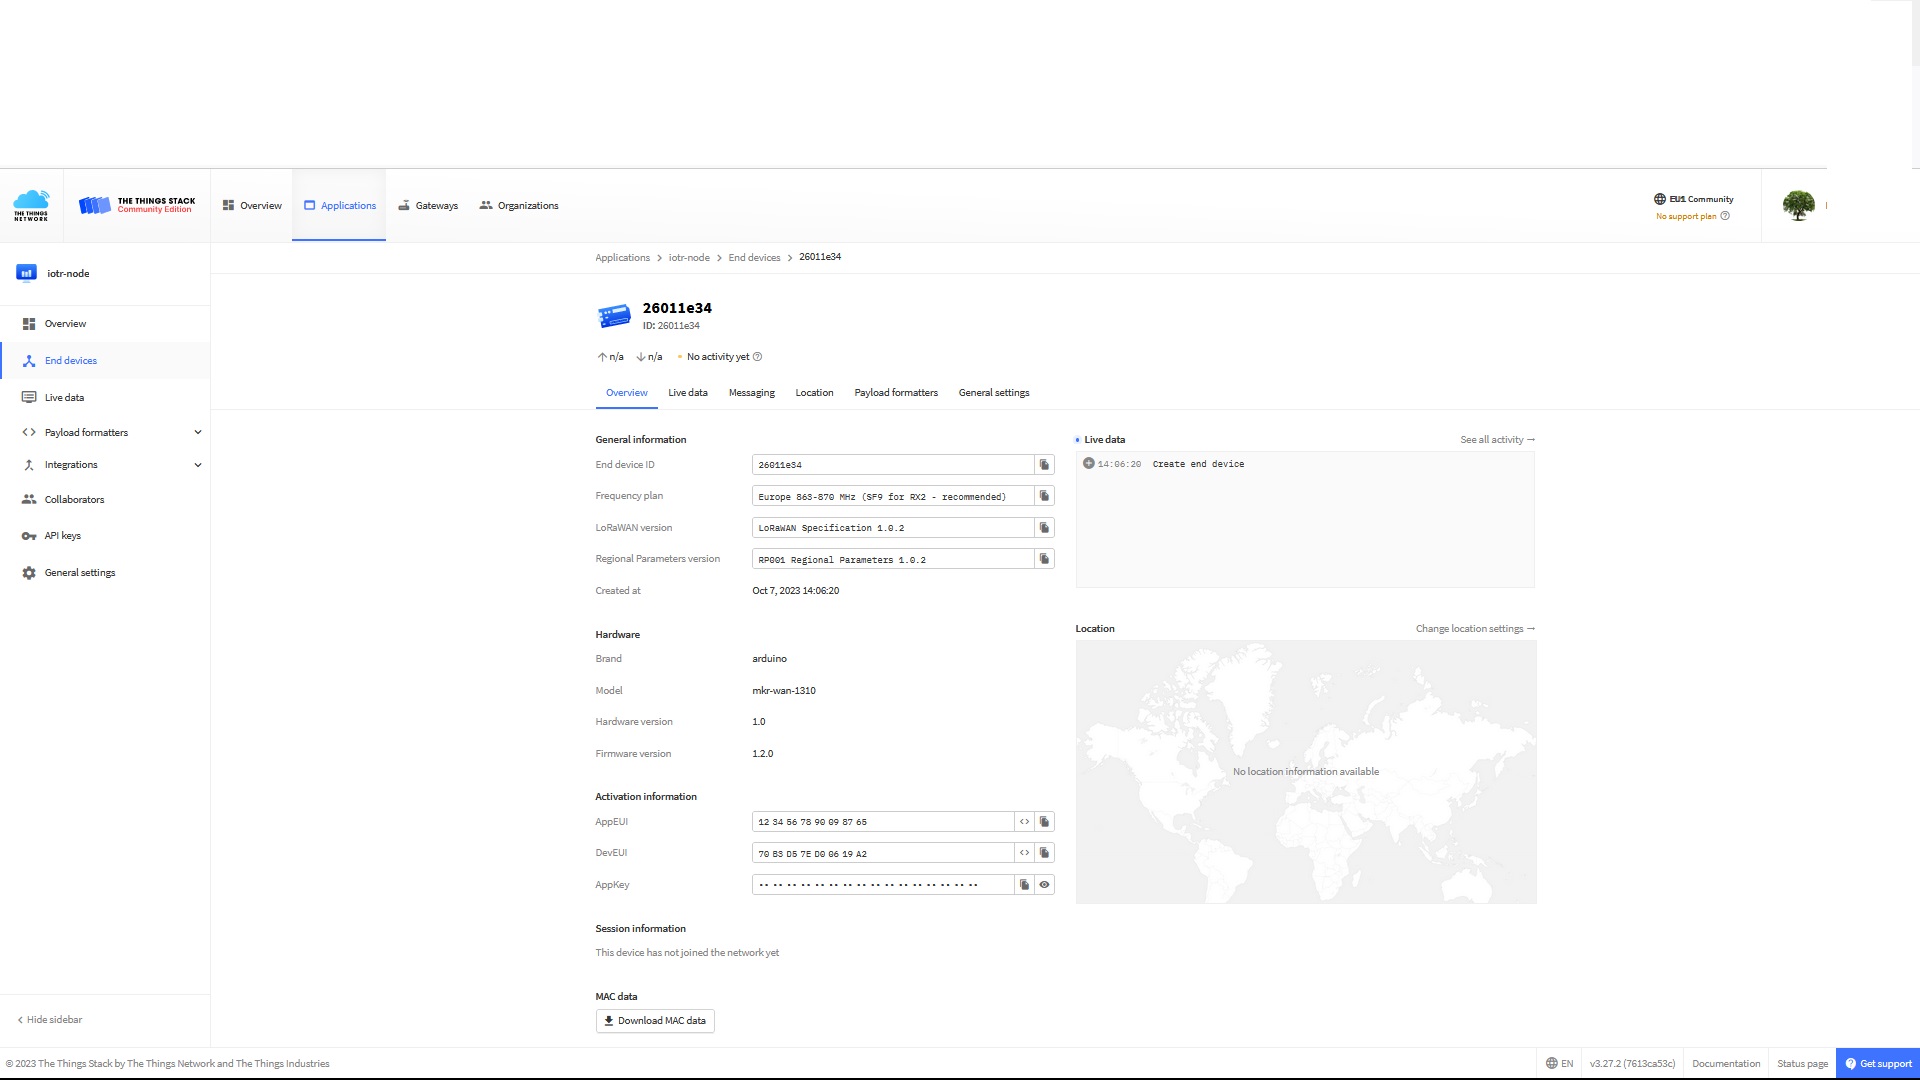Open the Documentation footer link
This screenshot has width=1920, height=1080.
[x=1726, y=1064]
